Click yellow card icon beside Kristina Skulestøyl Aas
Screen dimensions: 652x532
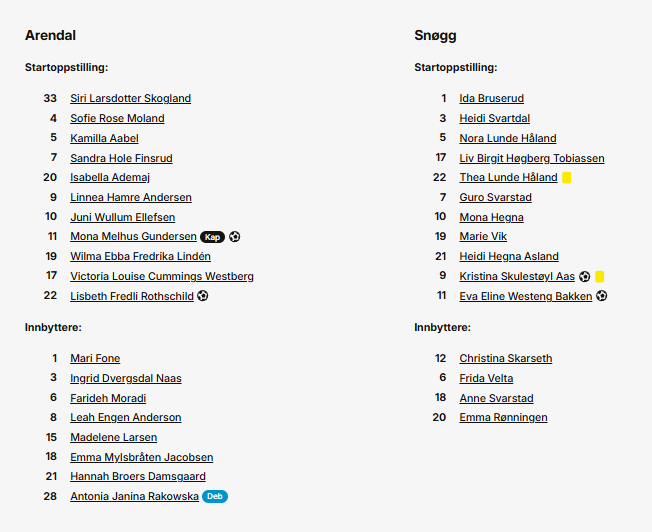(600, 276)
